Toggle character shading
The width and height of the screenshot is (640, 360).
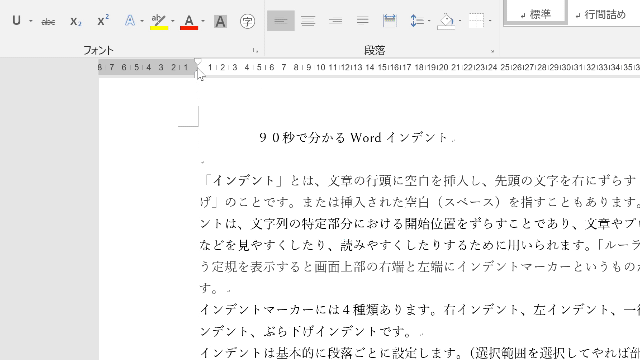(x=220, y=21)
